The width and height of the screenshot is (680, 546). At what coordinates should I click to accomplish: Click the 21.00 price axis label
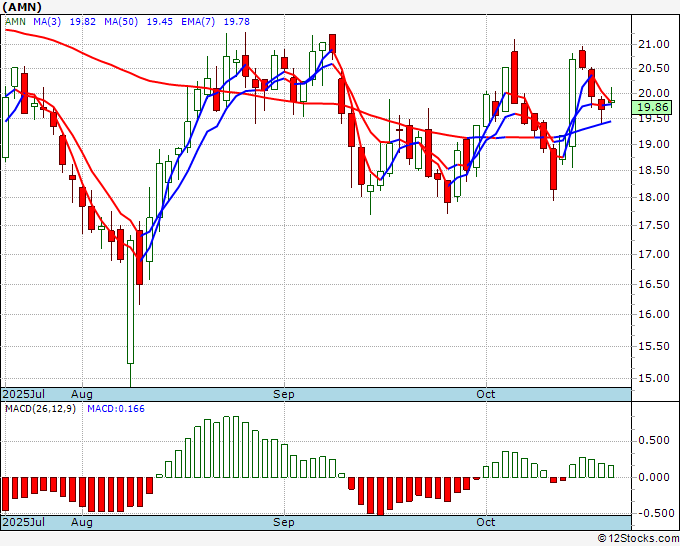pyautogui.click(x=653, y=44)
